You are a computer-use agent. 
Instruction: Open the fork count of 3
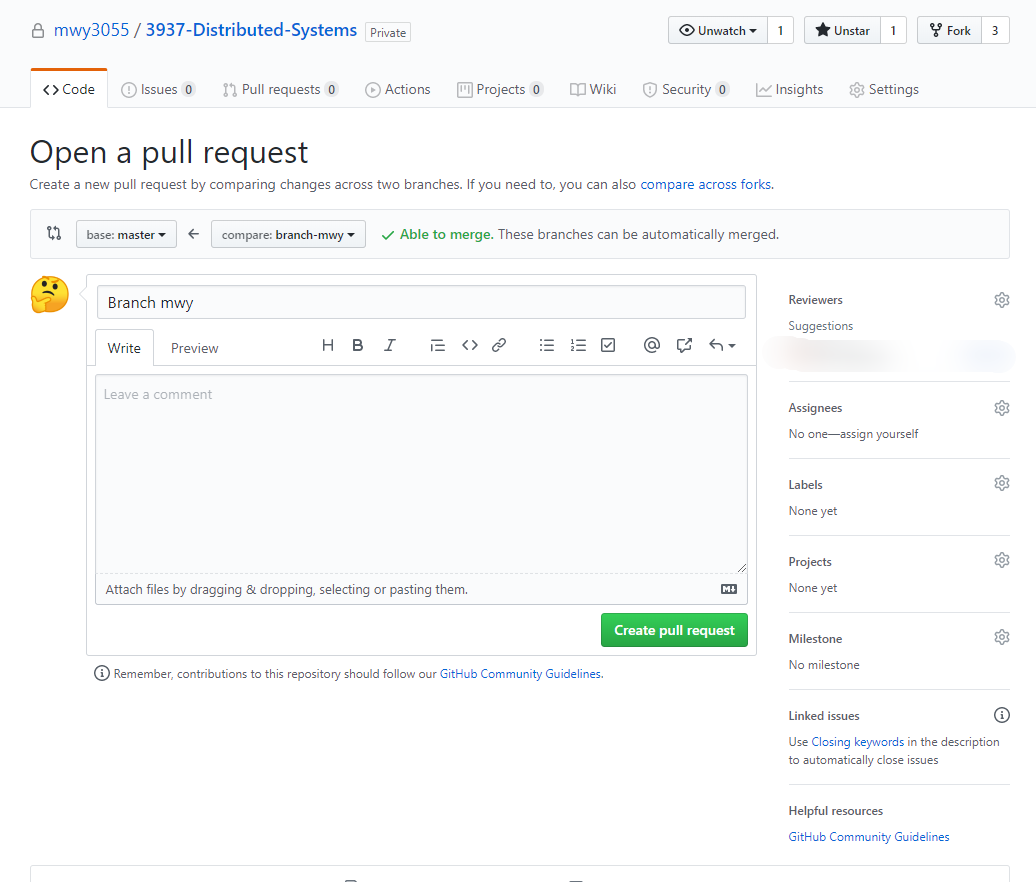click(x=995, y=30)
